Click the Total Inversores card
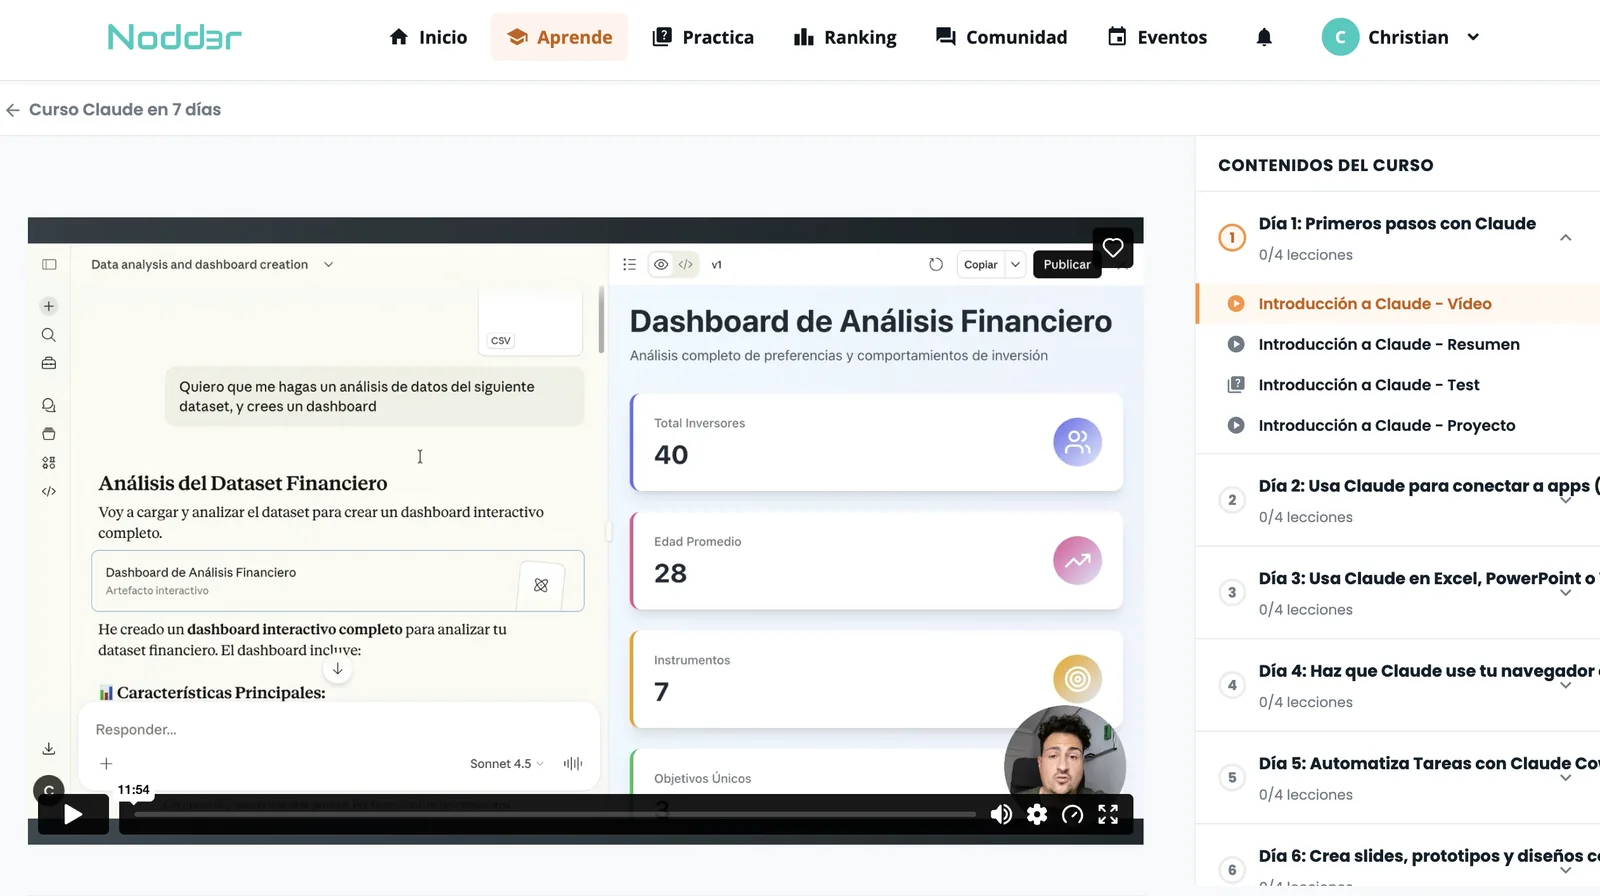1600x896 pixels. coord(876,442)
